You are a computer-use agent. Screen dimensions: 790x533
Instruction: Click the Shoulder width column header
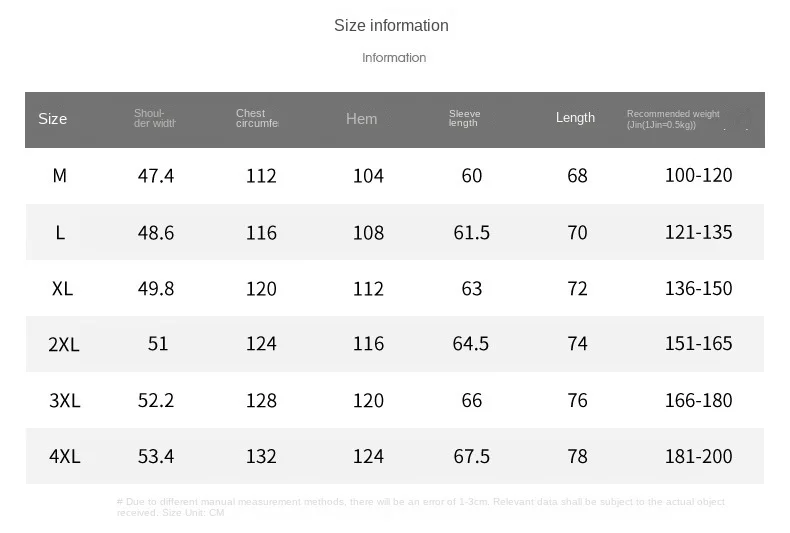click(155, 118)
